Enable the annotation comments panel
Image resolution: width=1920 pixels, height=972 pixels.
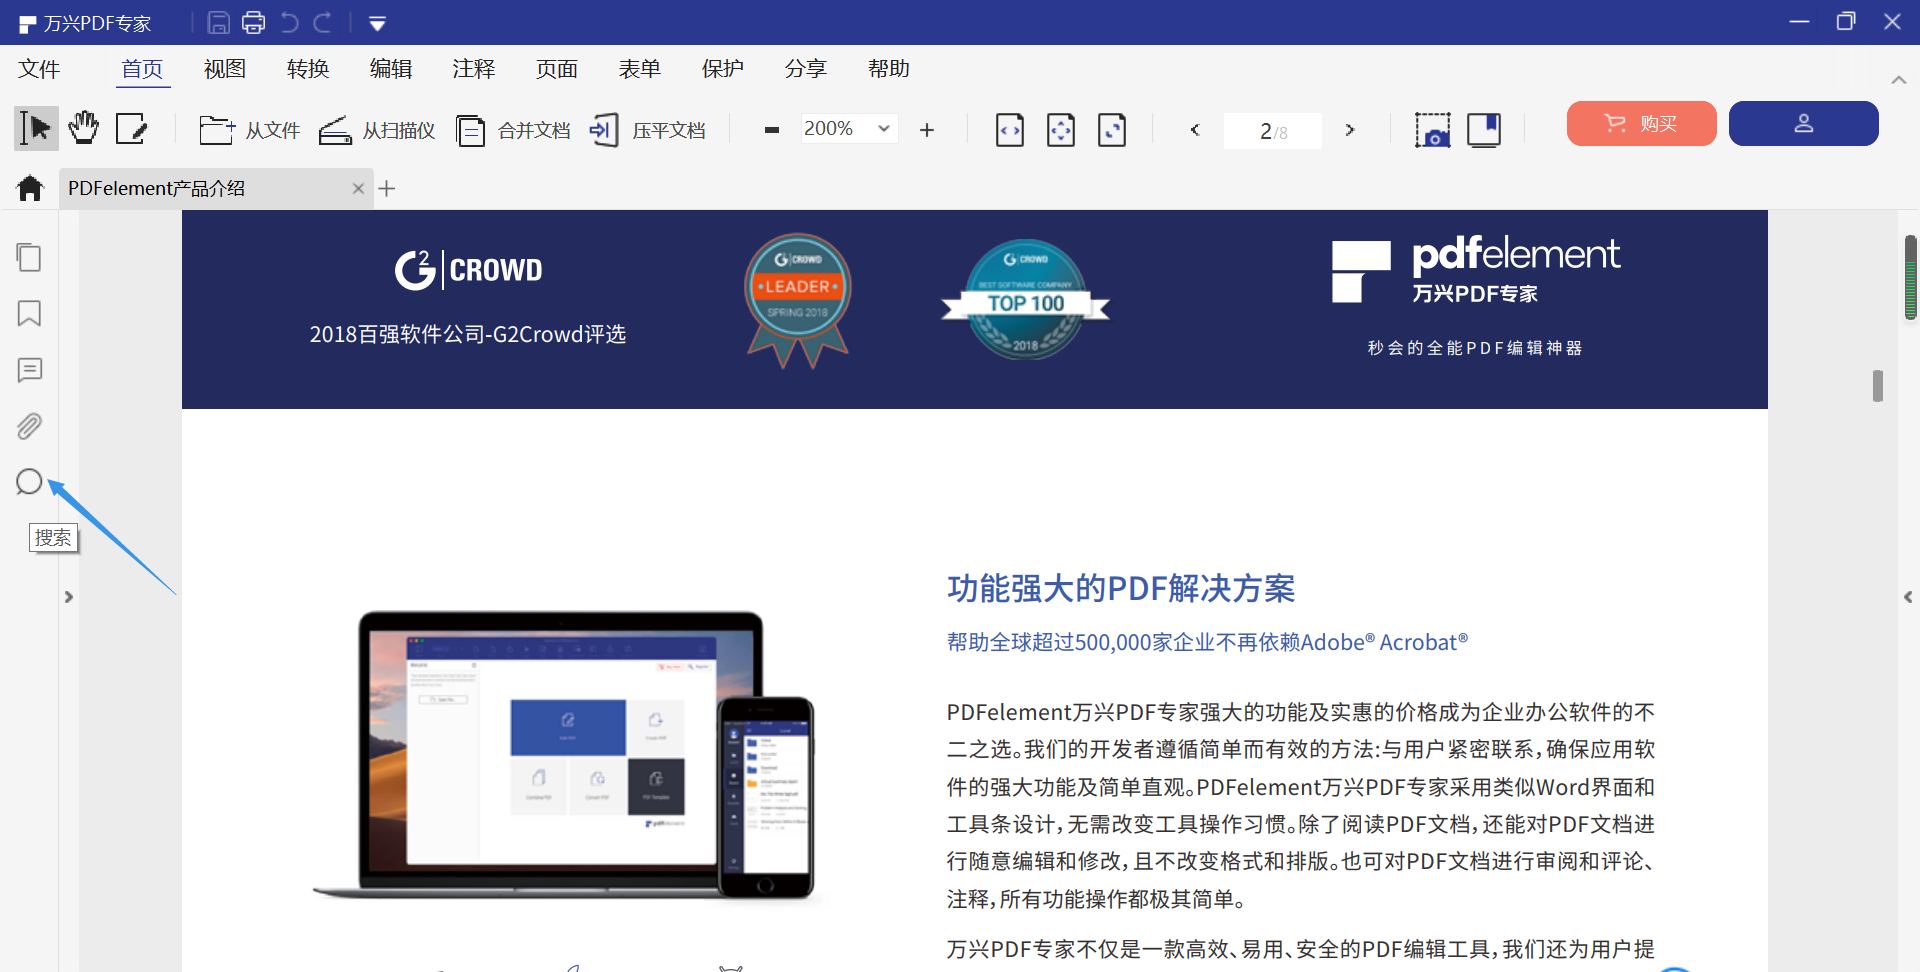28,370
